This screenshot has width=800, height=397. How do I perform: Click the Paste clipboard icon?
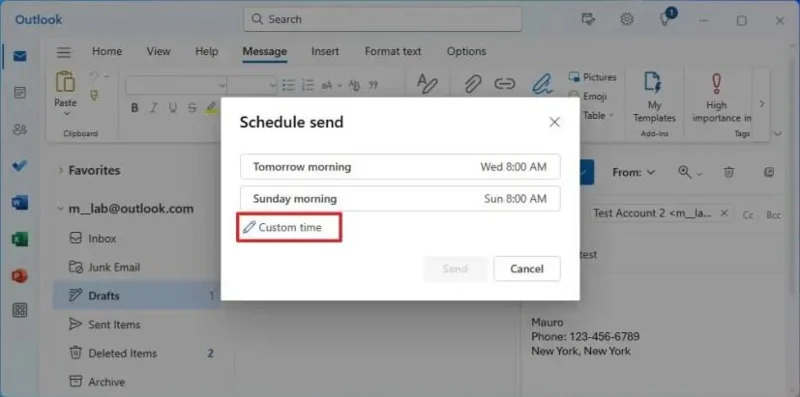(x=65, y=83)
